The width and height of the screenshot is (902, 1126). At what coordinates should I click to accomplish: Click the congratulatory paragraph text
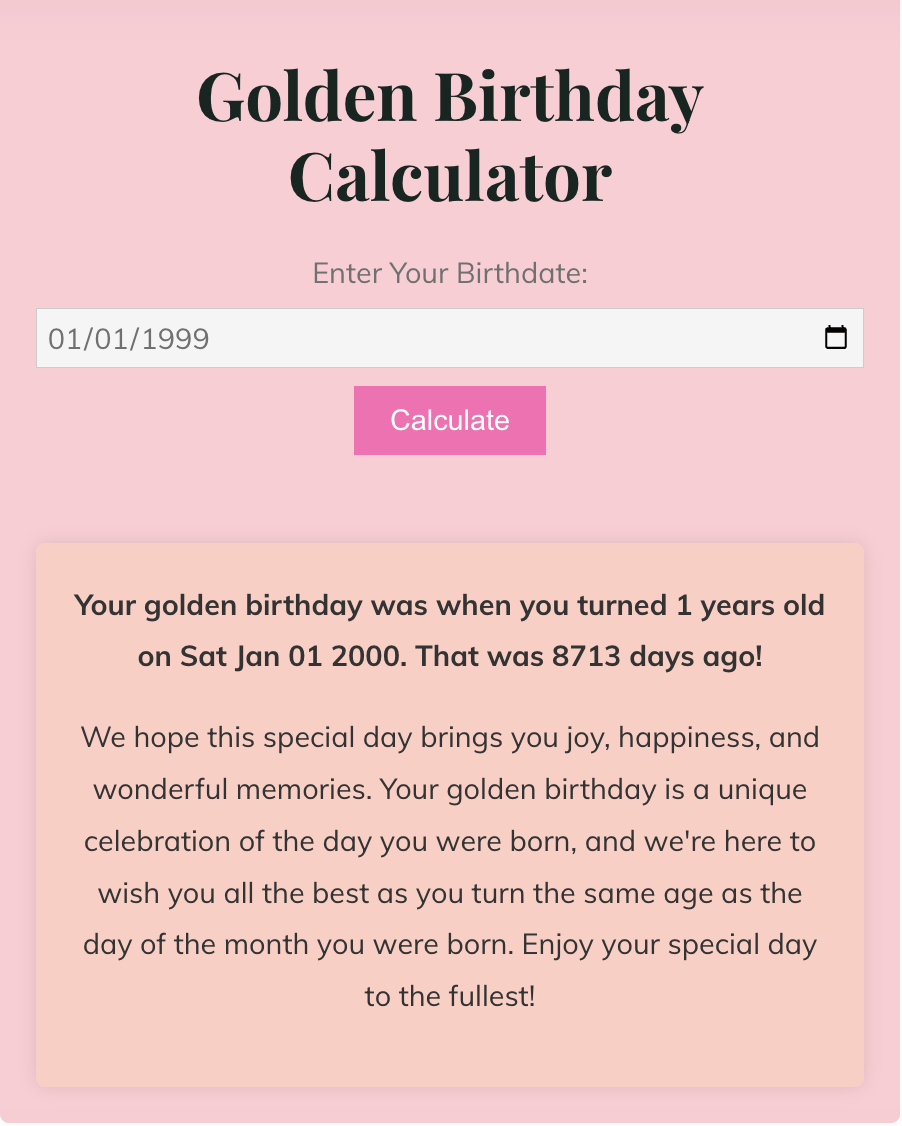[449, 866]
